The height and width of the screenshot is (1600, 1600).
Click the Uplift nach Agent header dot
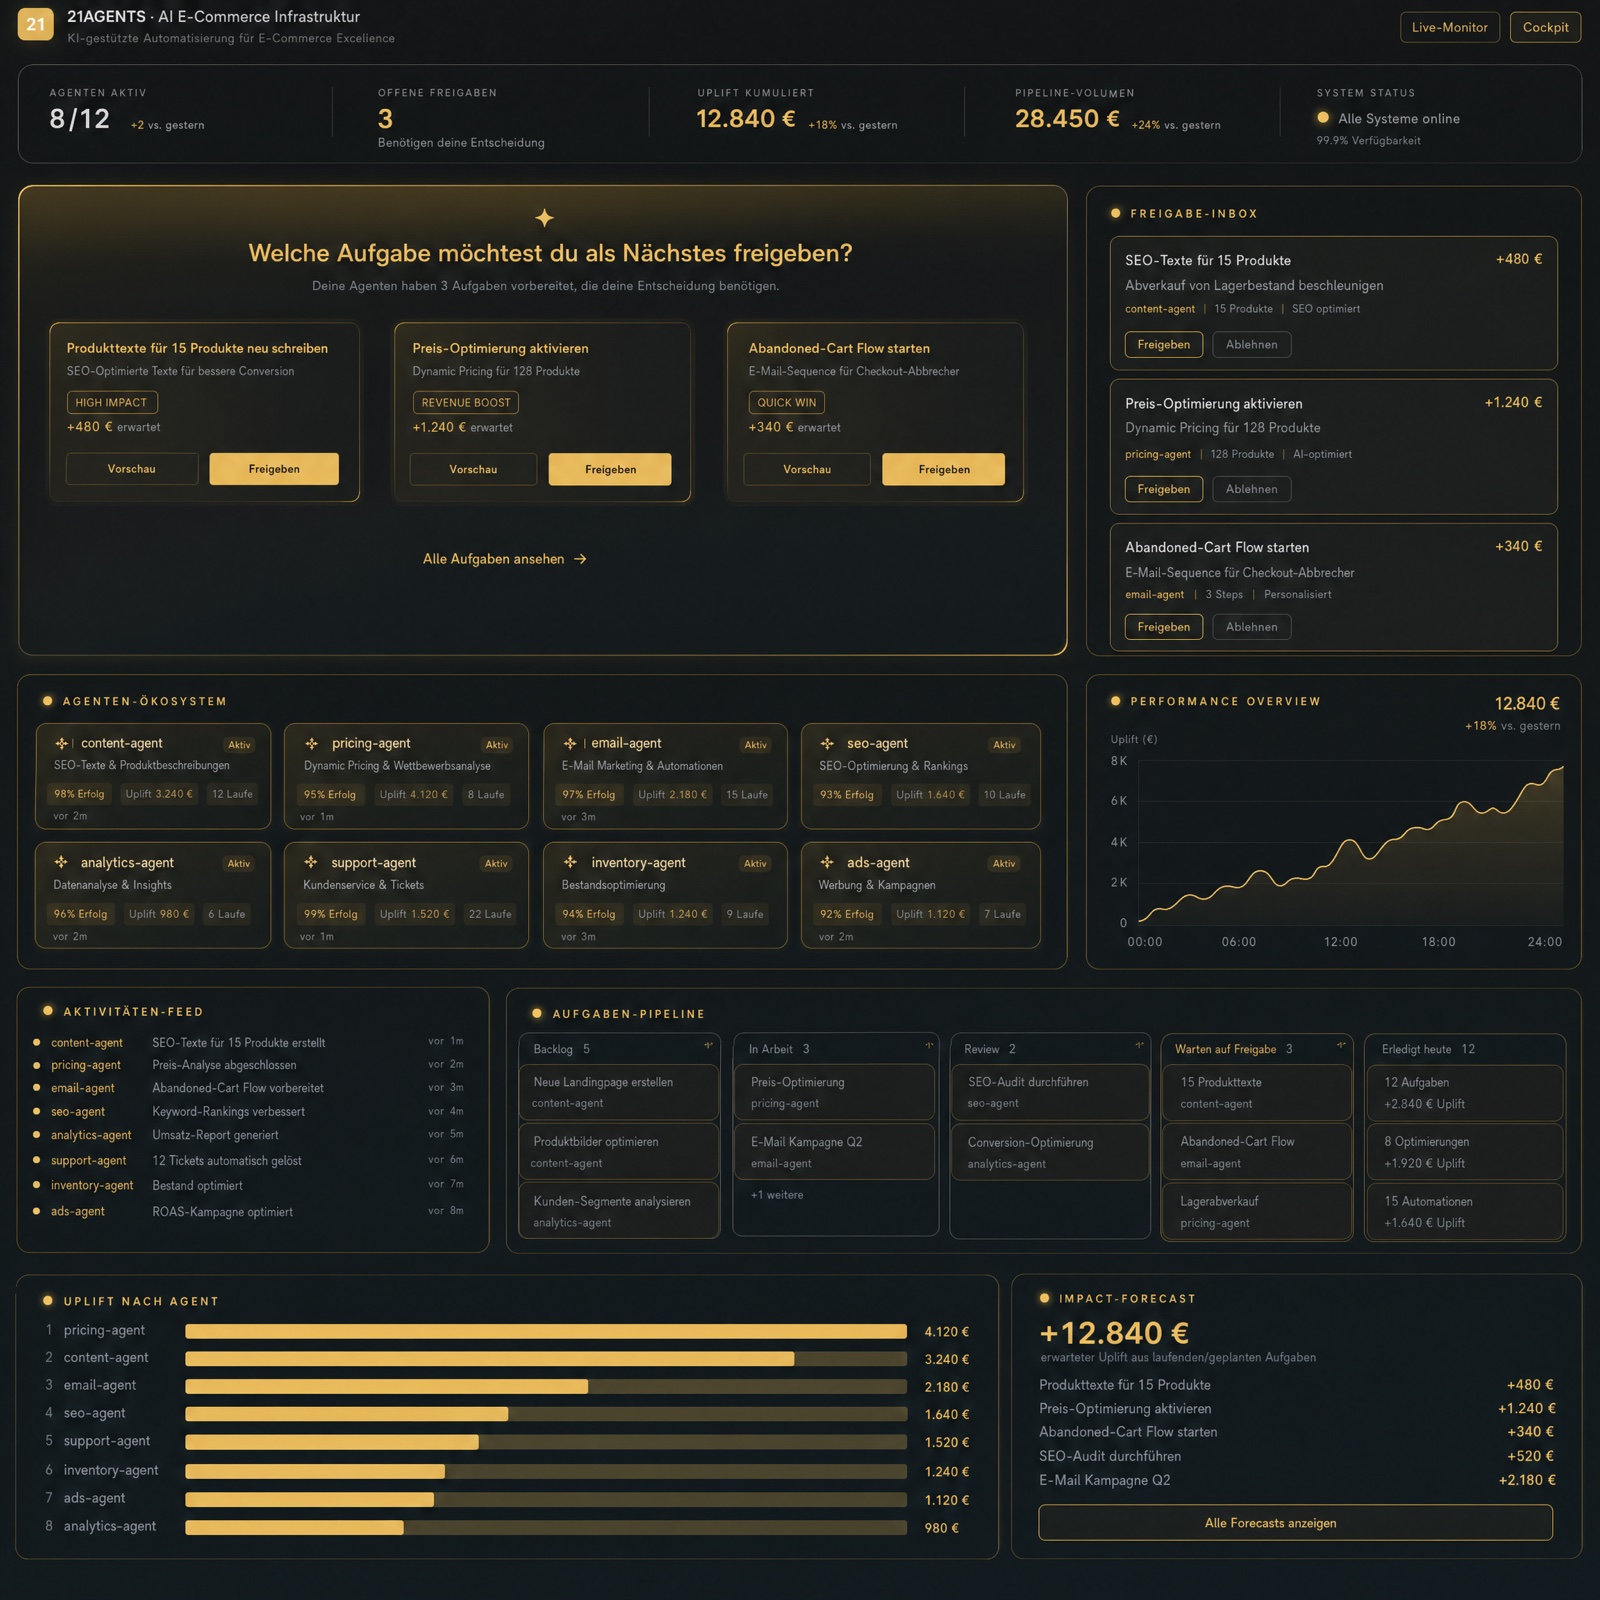coord(47,1301)
